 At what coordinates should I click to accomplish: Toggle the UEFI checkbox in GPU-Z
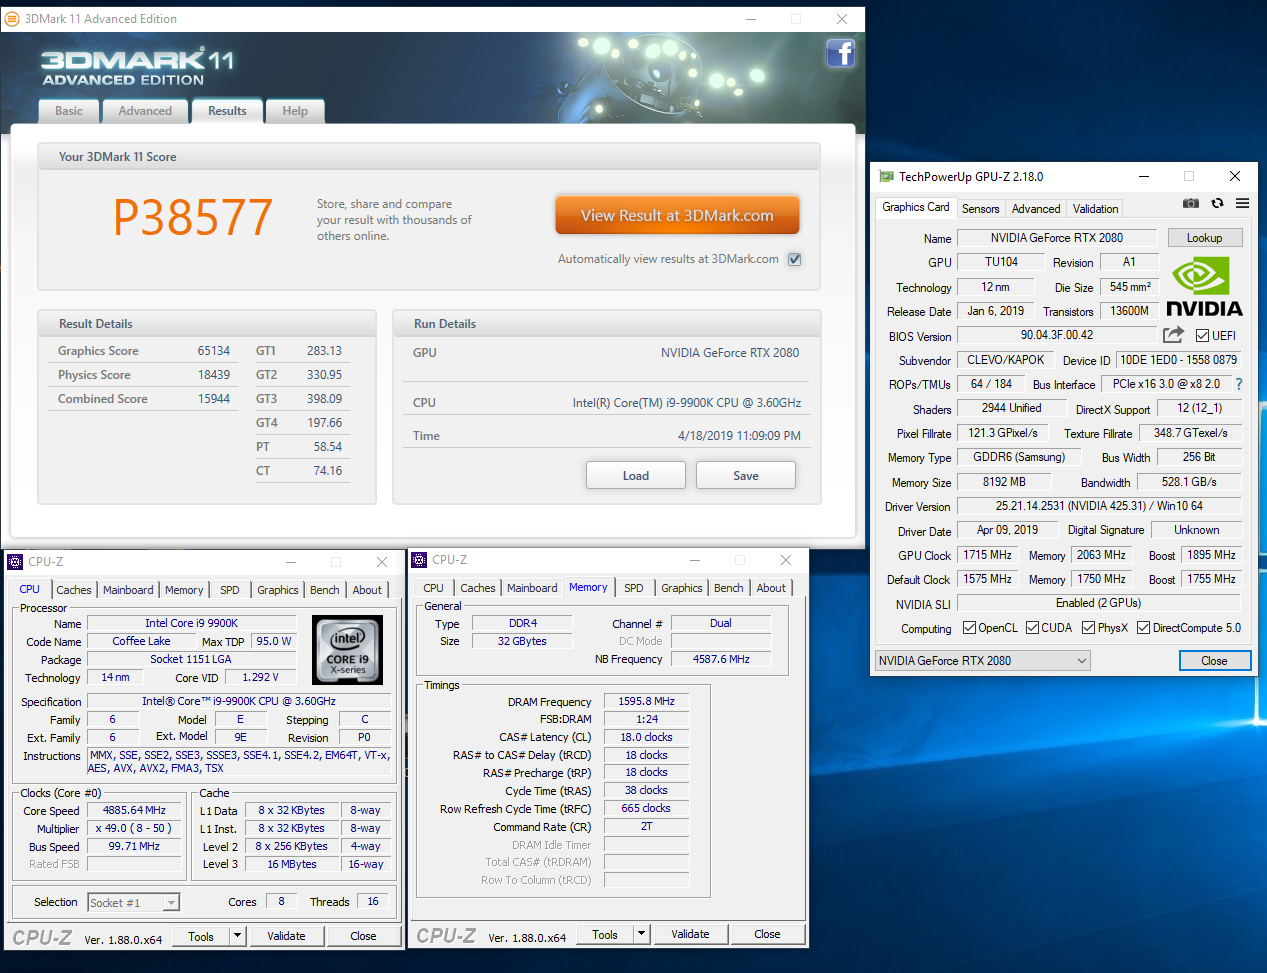(1202, 336)
